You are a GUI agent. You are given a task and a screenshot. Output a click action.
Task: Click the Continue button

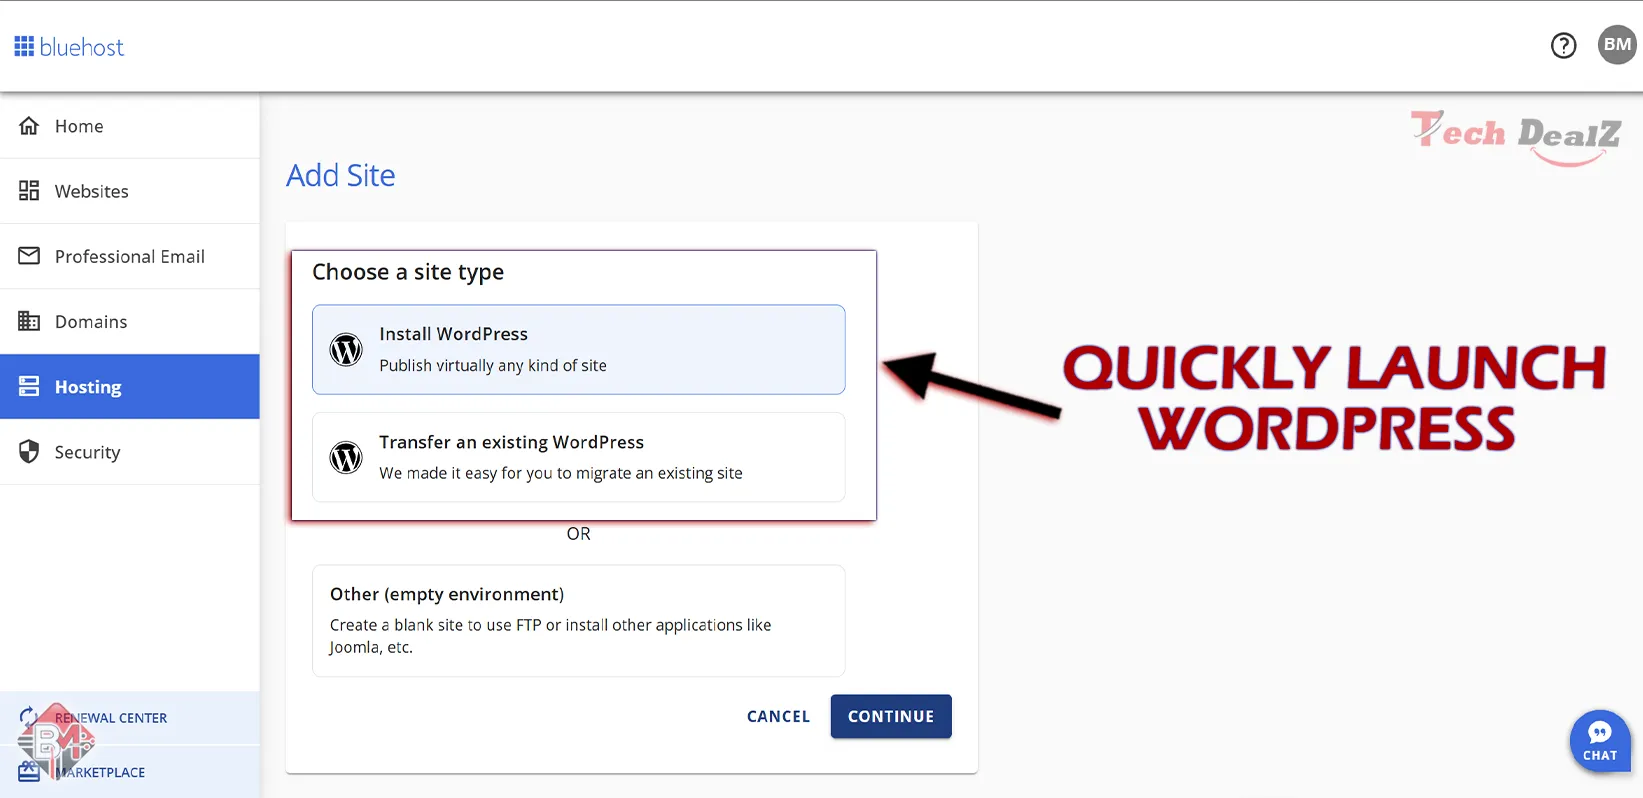(x=891, y=717)
